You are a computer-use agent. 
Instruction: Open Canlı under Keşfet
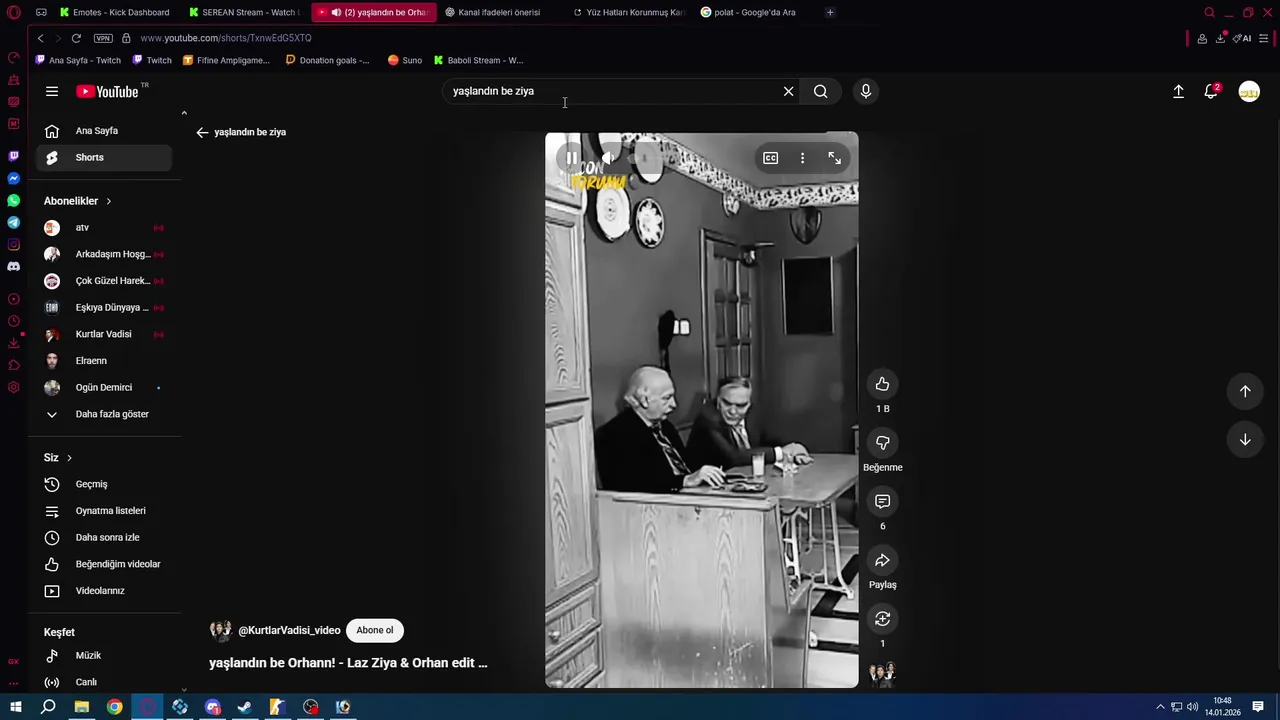[104, 682]
